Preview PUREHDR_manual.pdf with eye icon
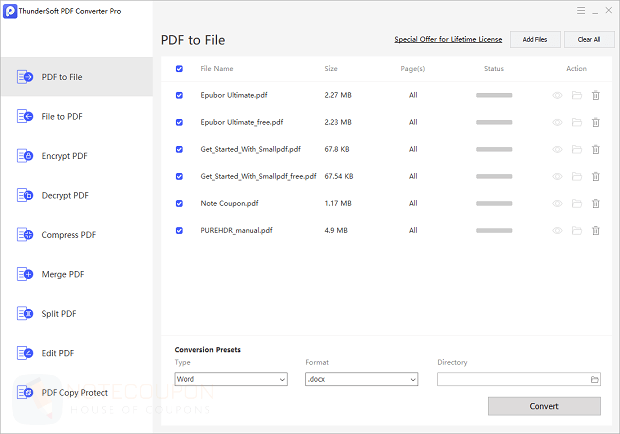The height and width of the screenshot is (434, 620). click(558, 230)
